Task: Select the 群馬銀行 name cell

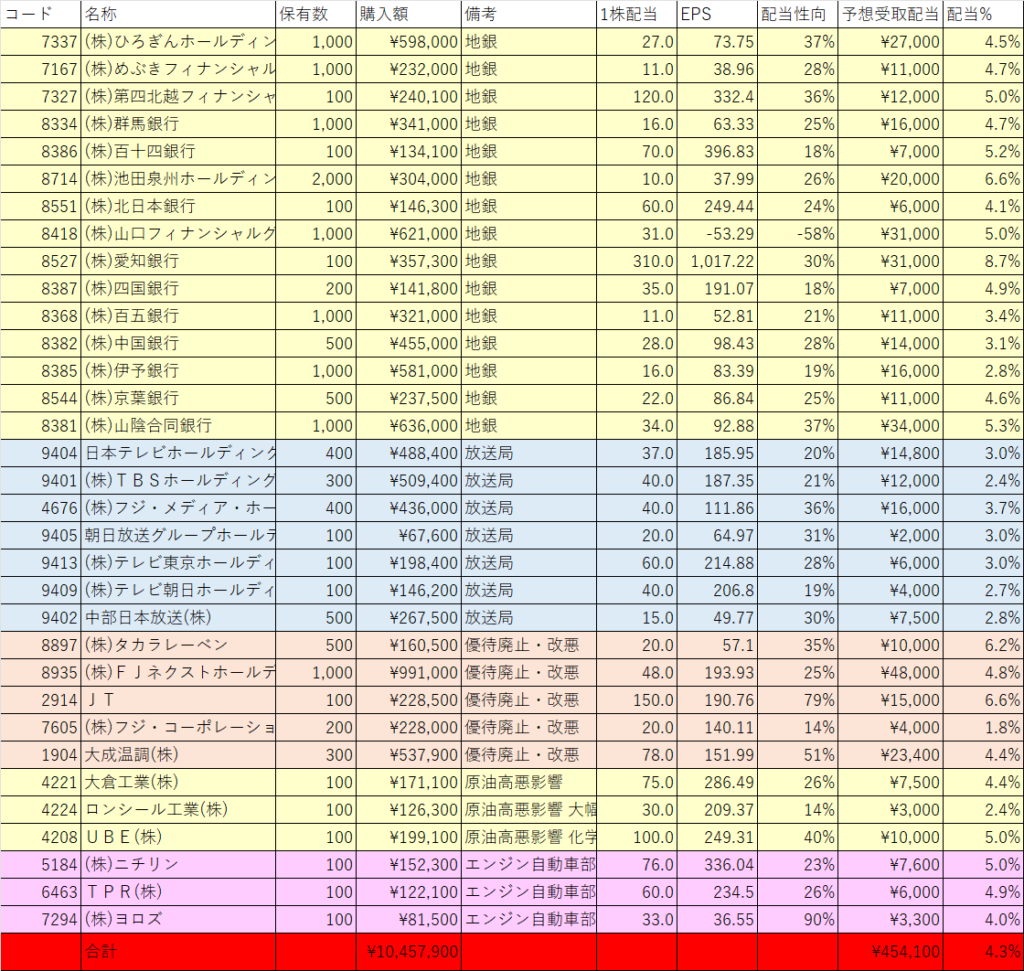Action: point(179,124)
